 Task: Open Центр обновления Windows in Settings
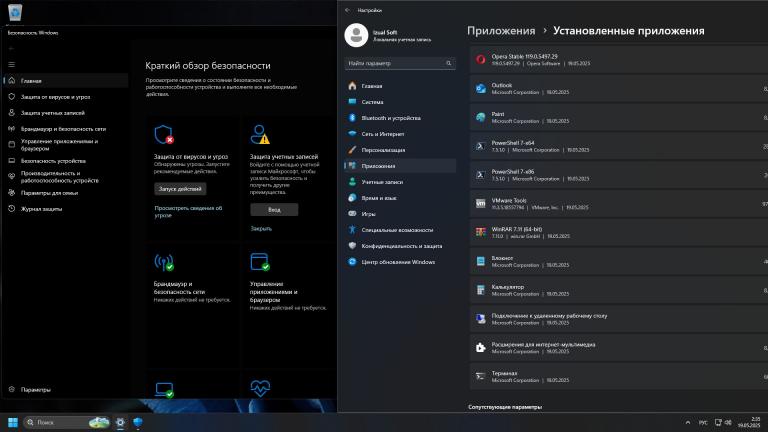tap(400, 262)
